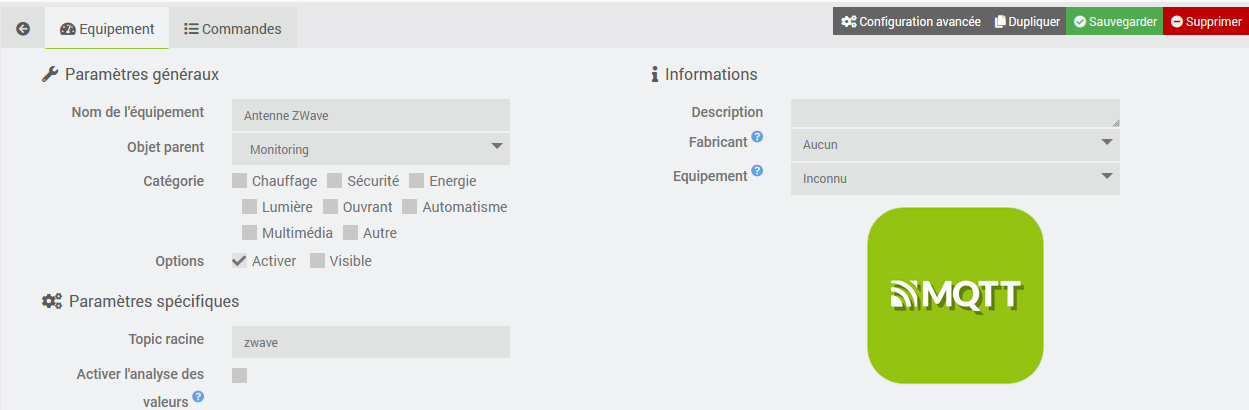Click the red Supprimer button
Screen dimensions: 1249x410
point(1205,21)
